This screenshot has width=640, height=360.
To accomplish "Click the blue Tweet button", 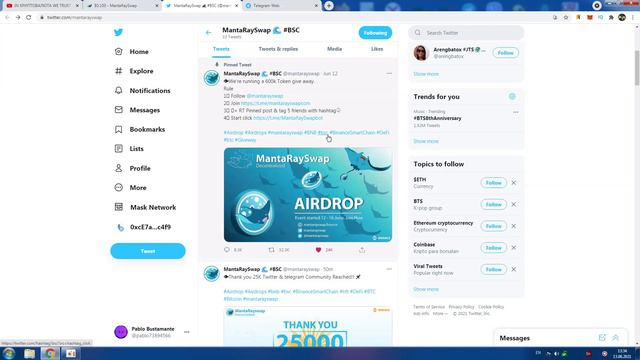I will pos(148,251).
